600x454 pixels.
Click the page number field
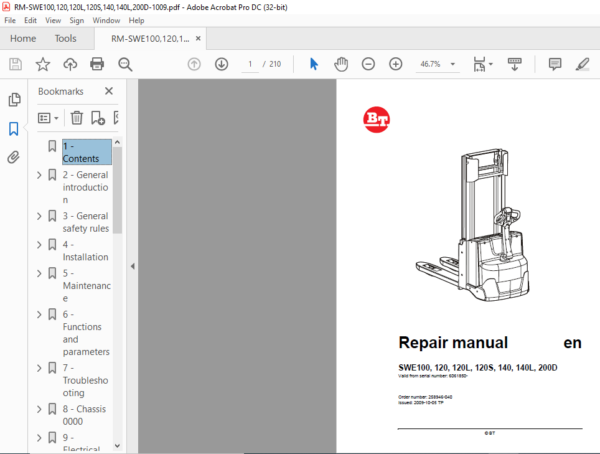tap(250, 64)
